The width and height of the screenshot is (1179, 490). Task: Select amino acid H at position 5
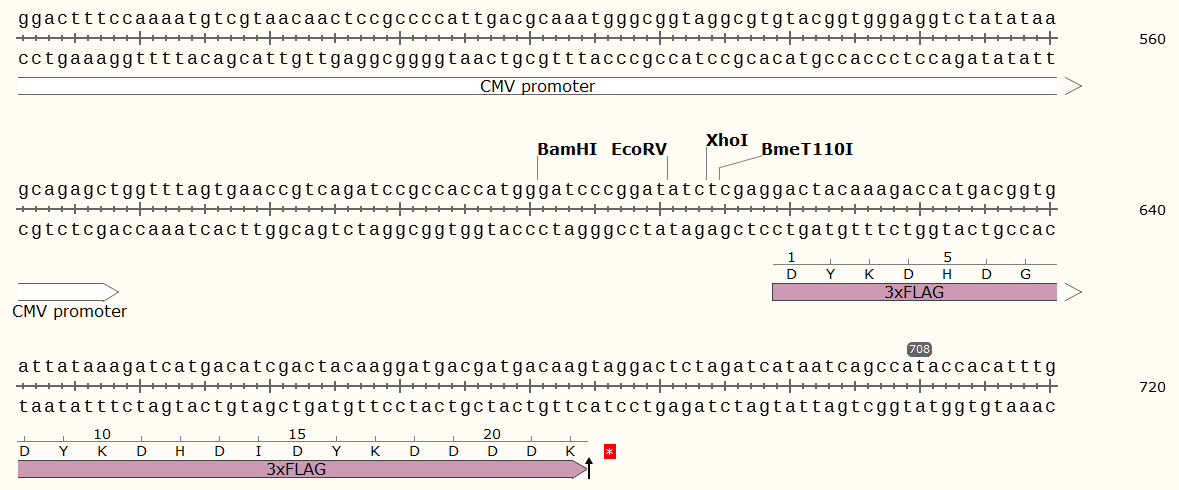(947, 274)
